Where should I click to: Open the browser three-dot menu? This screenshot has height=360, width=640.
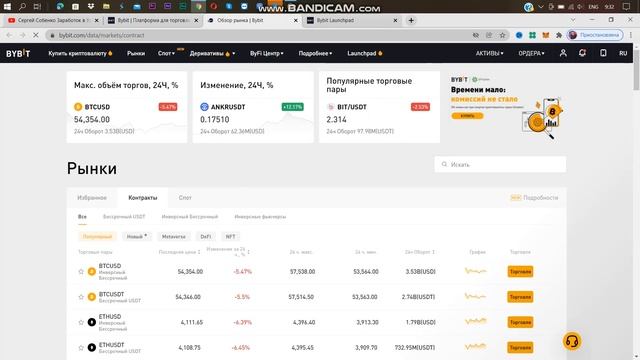[631, 36]
